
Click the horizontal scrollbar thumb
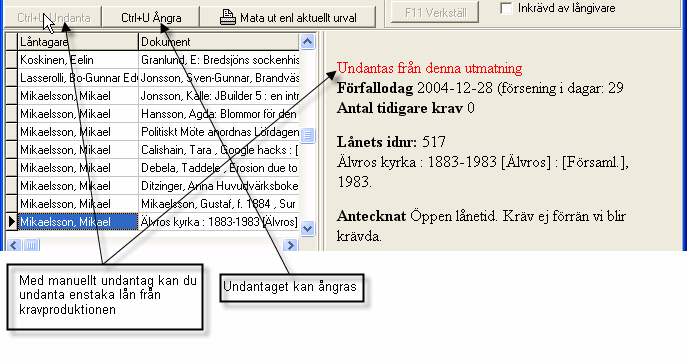click(x=31, y=245)
